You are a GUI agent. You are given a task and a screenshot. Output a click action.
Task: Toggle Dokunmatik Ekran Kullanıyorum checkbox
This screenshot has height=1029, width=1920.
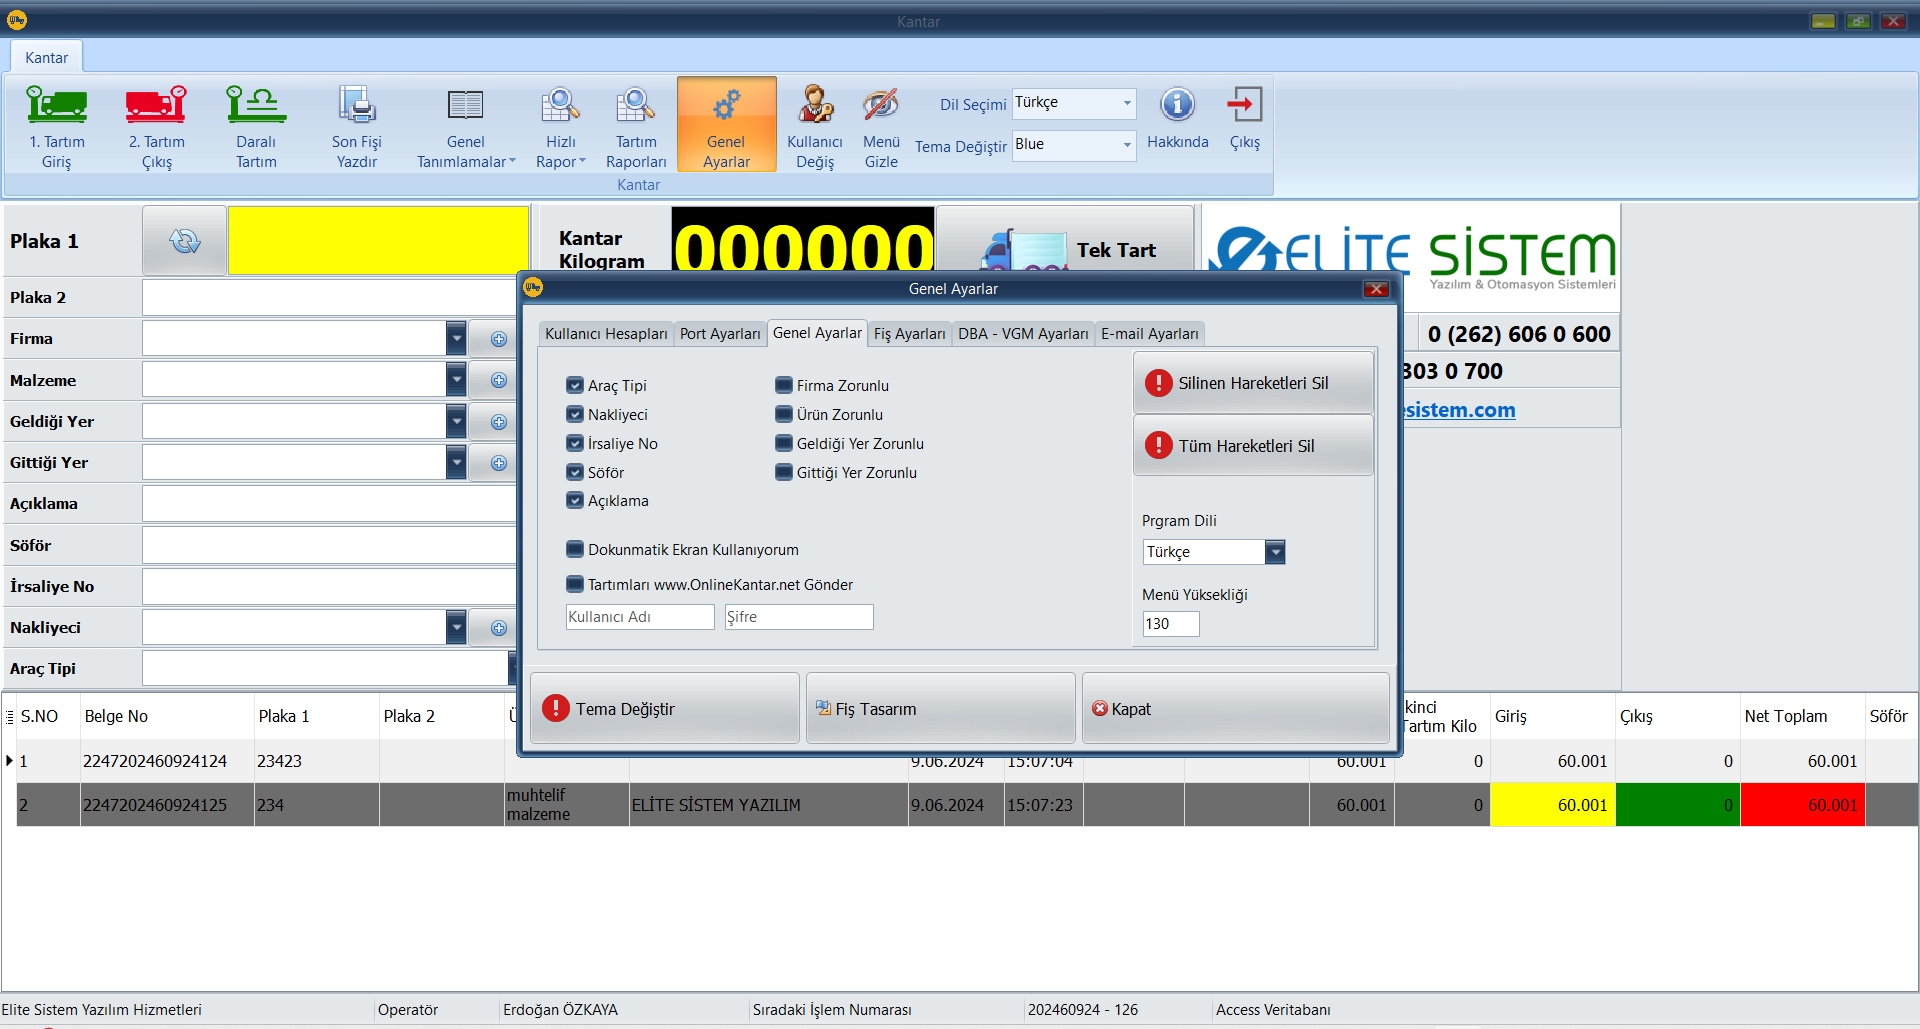pos(575,549)
